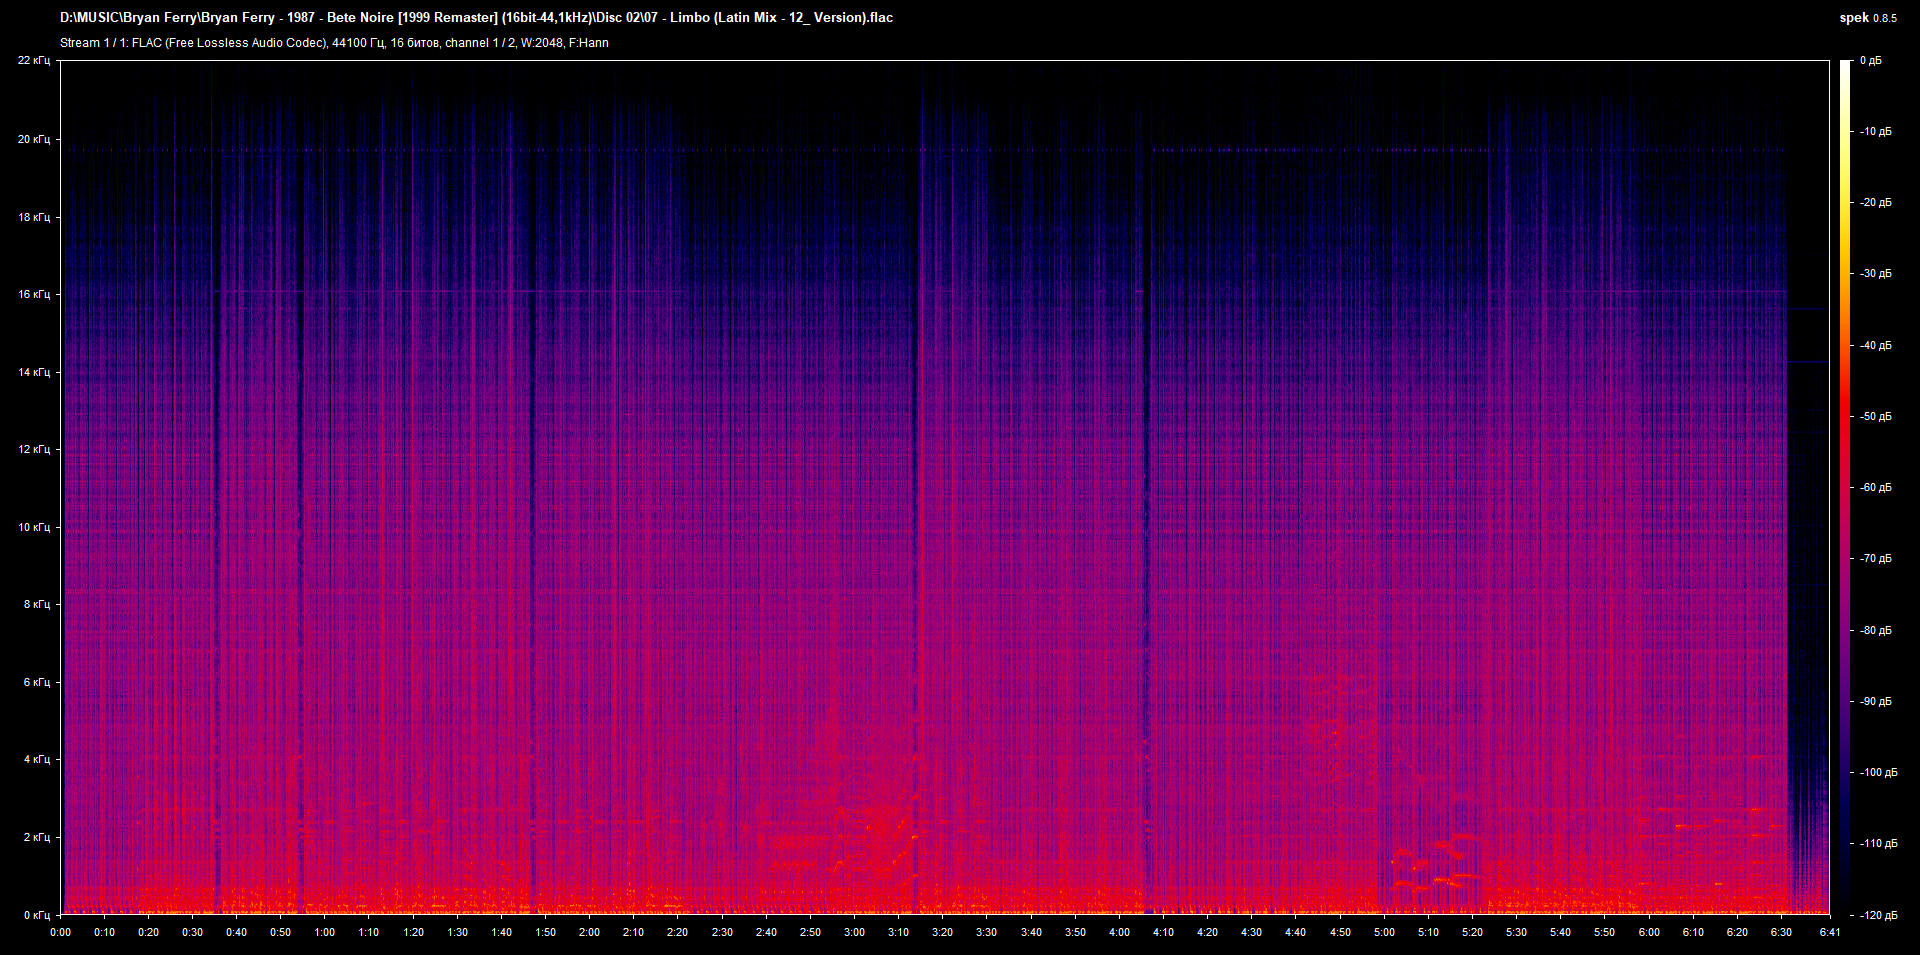Click the 6:41 end time label
The image size is (1920, 955).
[x=1830, y=933]
